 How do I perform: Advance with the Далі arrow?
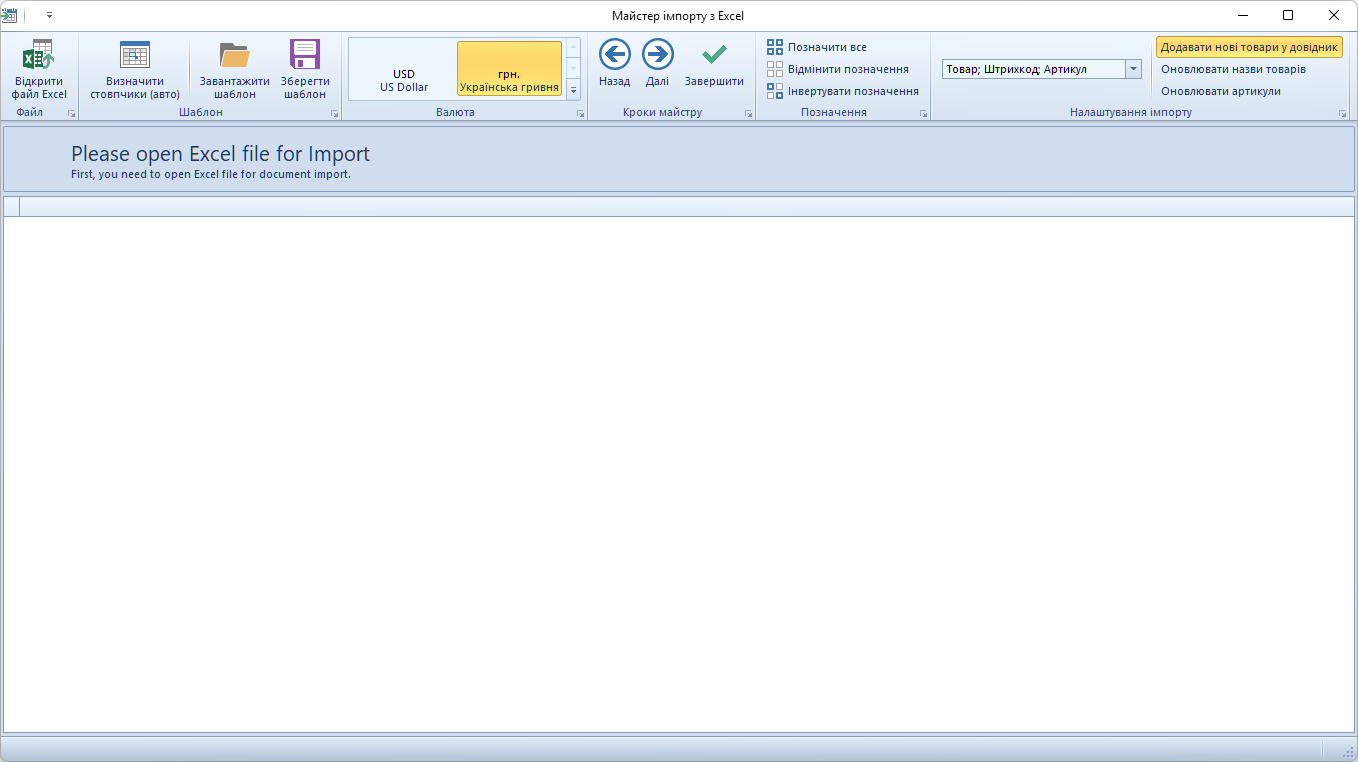657,64
